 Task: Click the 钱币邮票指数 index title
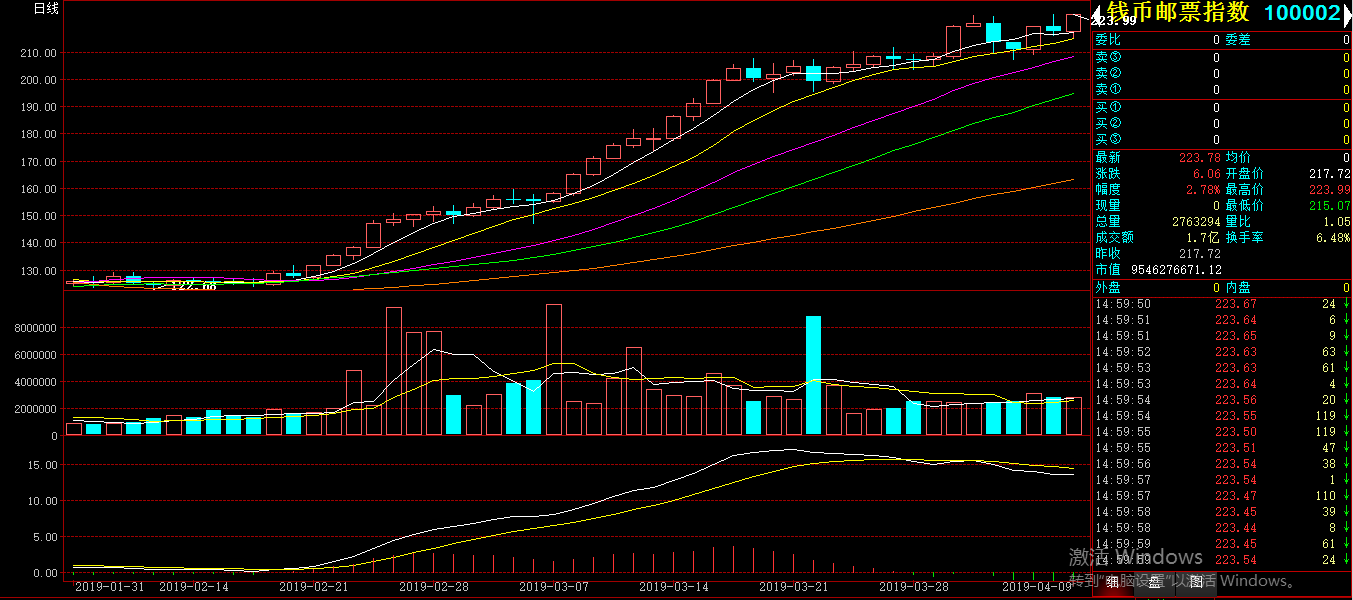tap(1177, 13)
